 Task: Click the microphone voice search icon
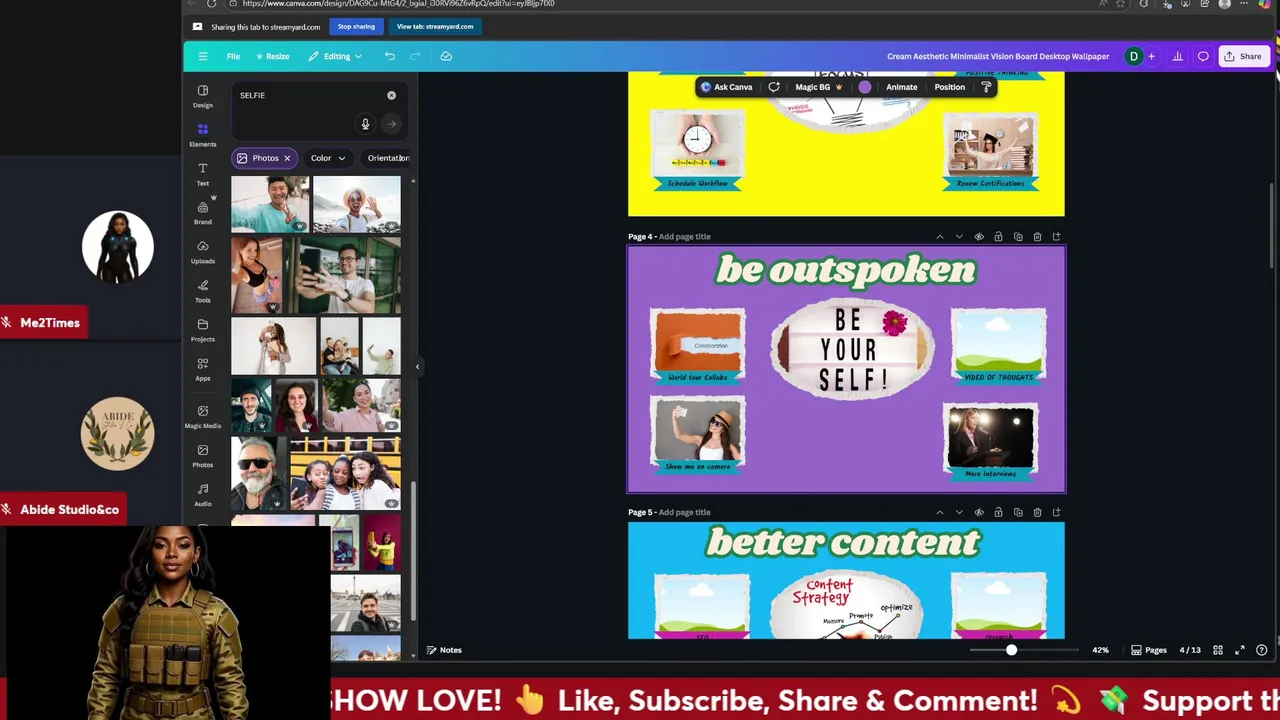tap(365, 124)
